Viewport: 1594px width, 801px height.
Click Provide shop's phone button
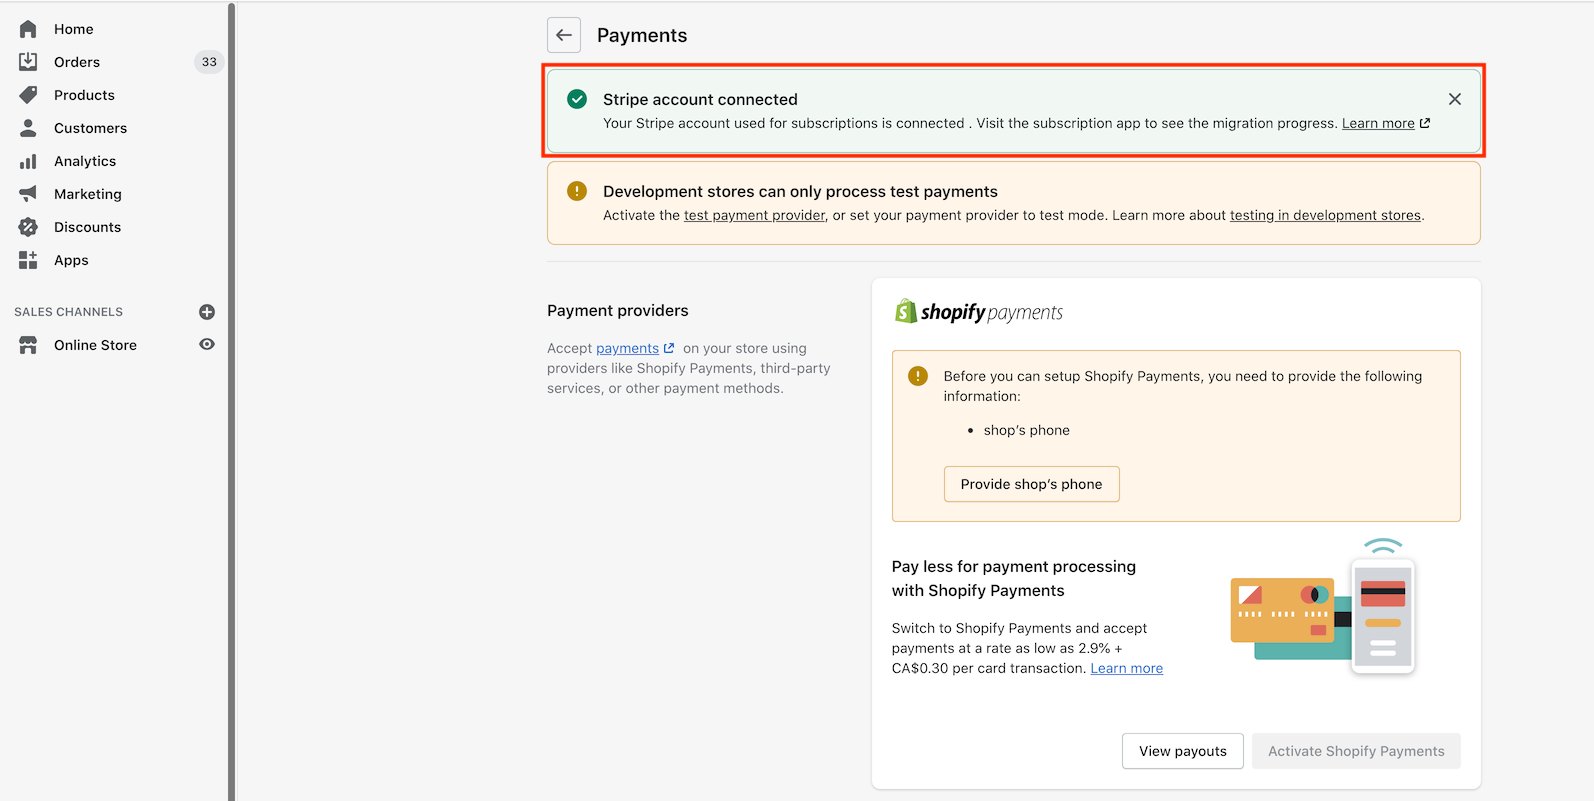(1031, 484)
